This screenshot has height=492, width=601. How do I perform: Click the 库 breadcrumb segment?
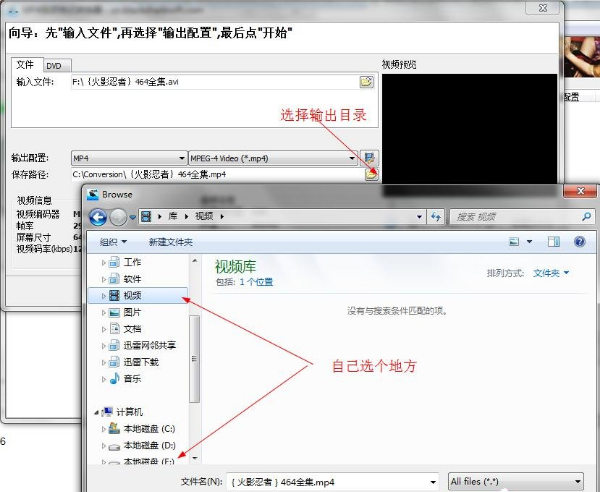click(173, 216)
